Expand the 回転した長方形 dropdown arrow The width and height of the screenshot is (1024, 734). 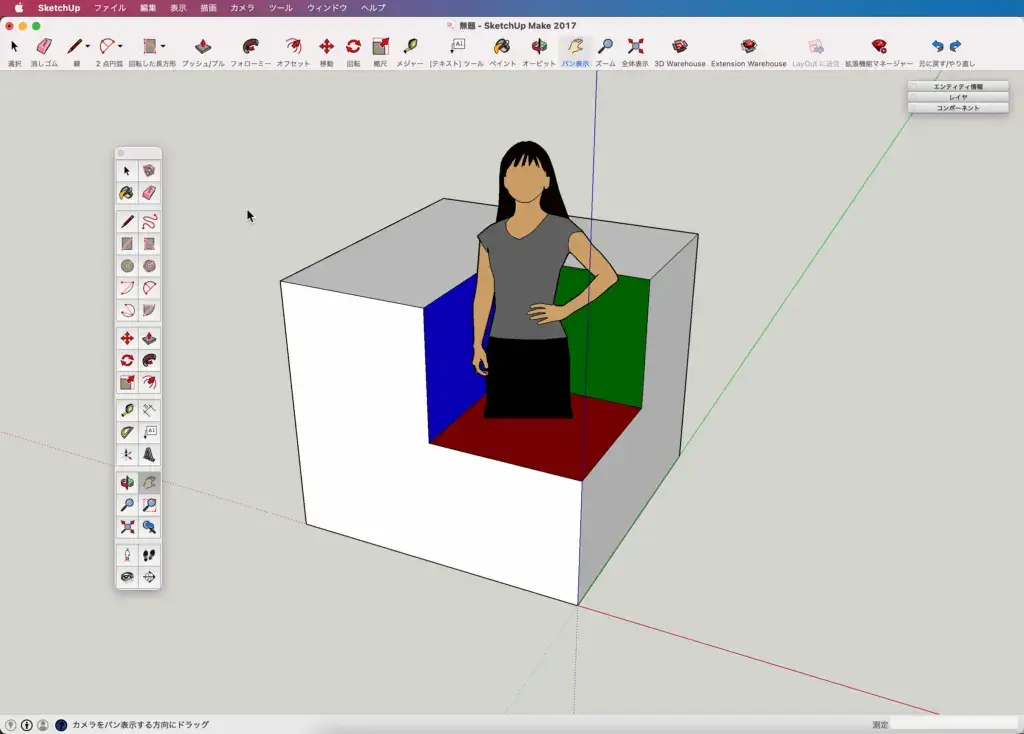coord(163,46)
